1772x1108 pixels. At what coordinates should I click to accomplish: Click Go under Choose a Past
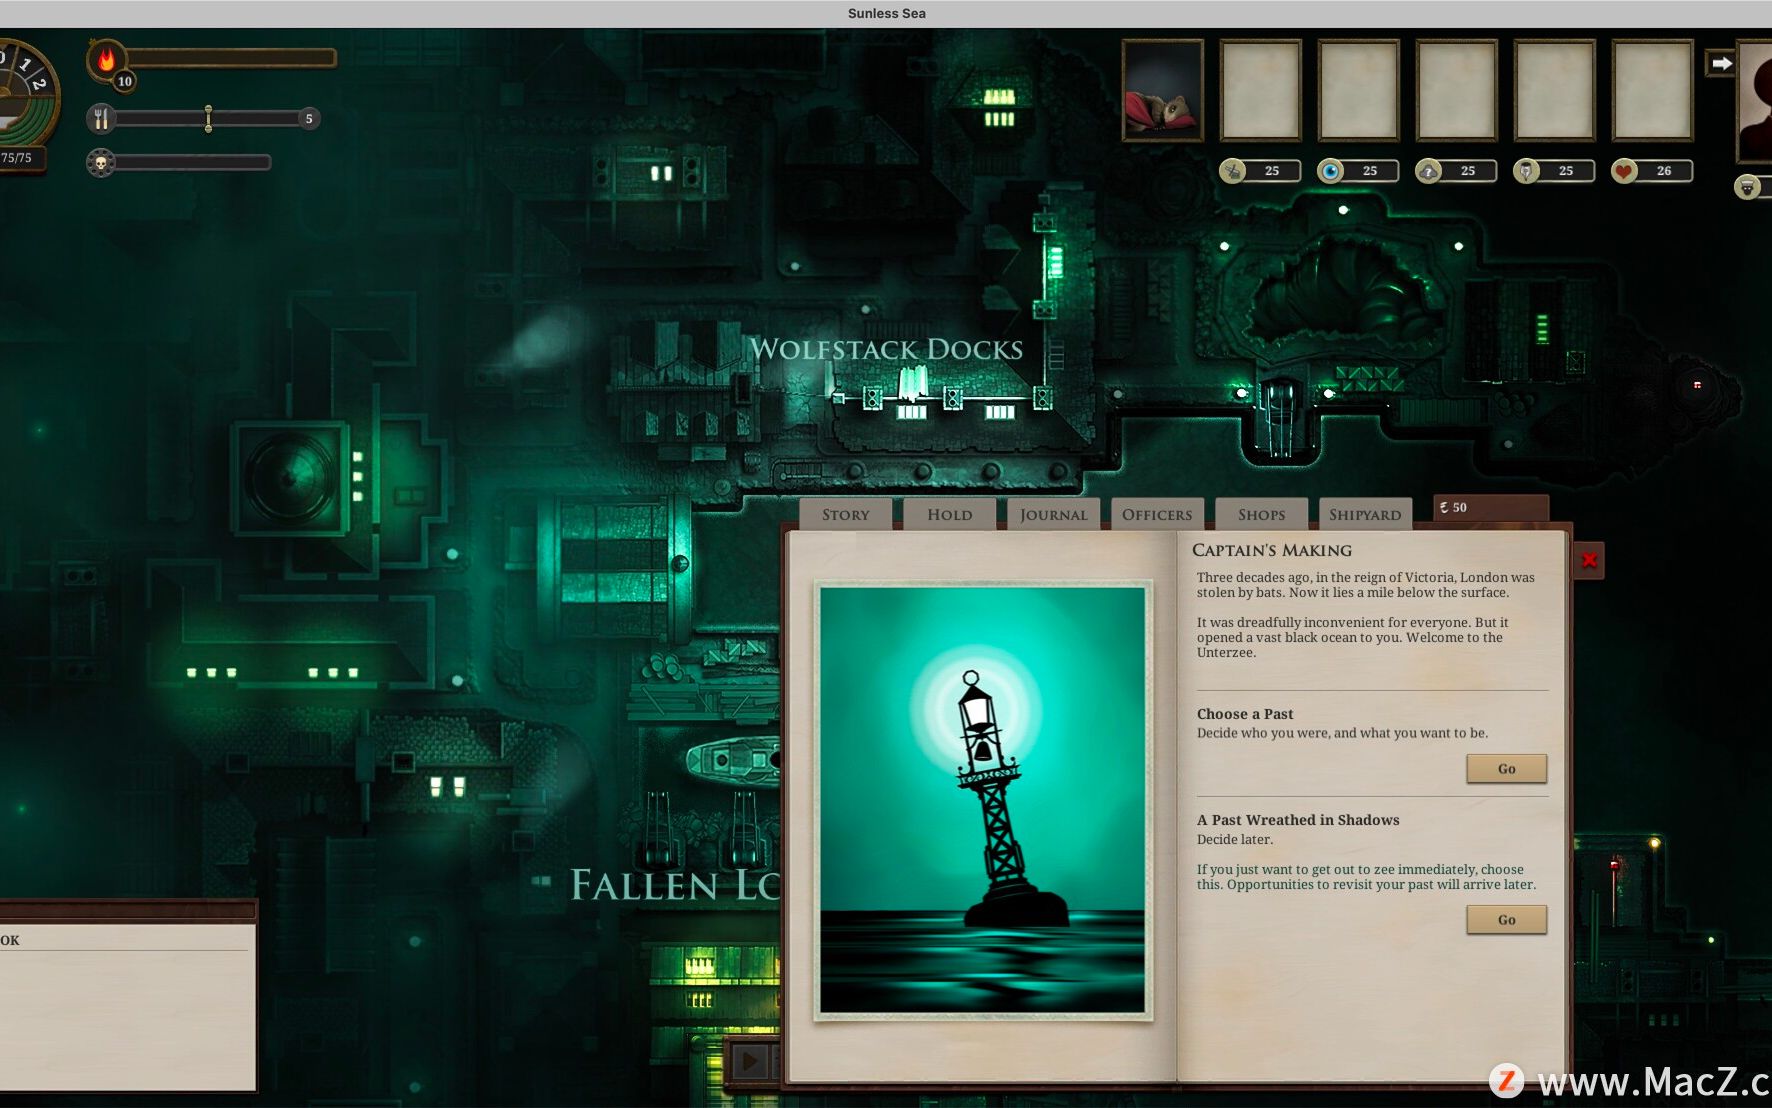(x=1506, y=768)
